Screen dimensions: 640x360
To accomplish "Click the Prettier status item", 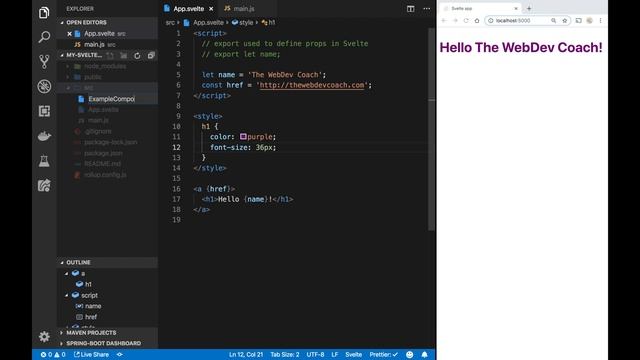I will pyautogui.click(x=383, y=355).
